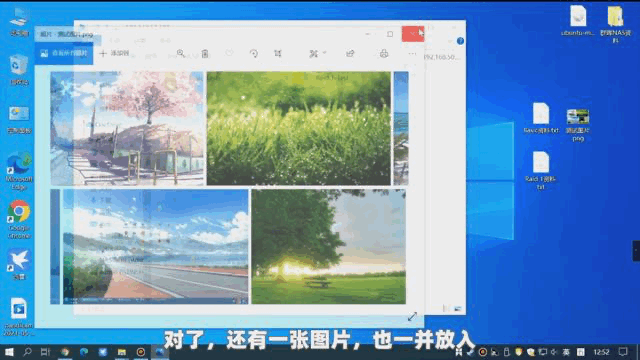Open the ubuntu file on the desktop
Image resolution: width=640 pixels, height=360 pixels.
coord(578,21)
